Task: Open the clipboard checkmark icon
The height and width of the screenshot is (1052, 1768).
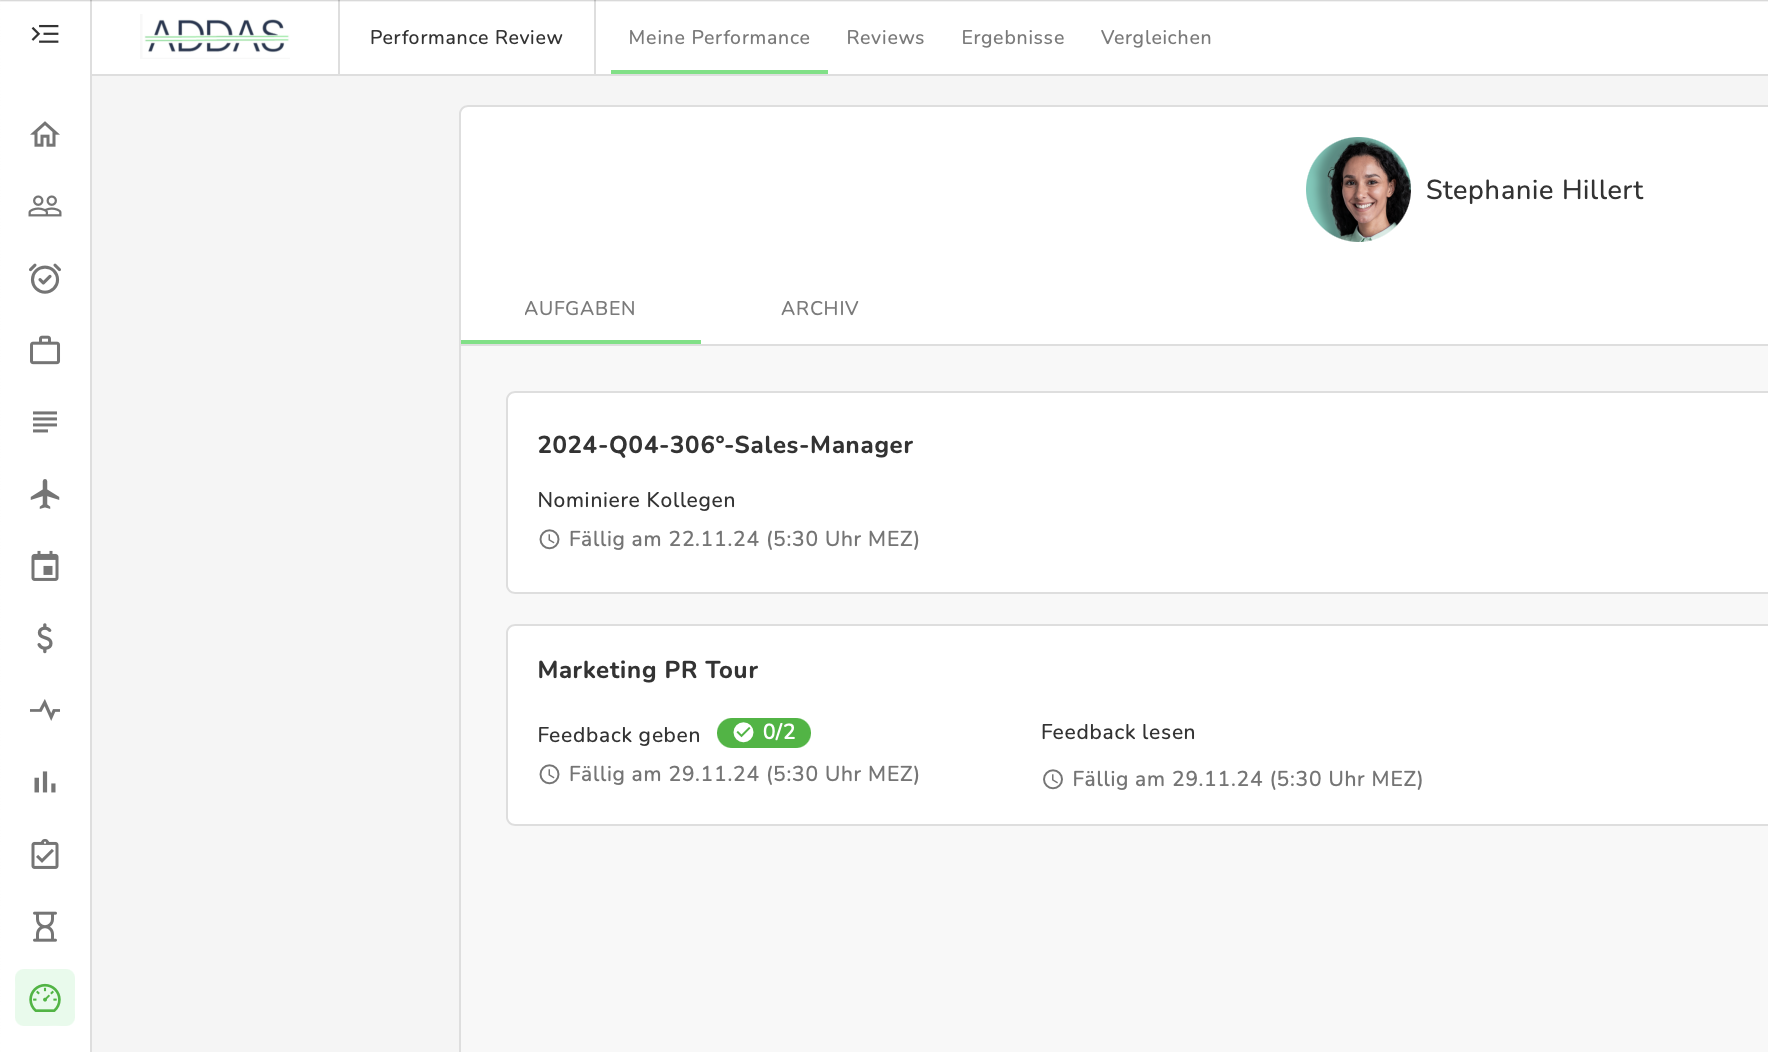Action: (45, 854)
